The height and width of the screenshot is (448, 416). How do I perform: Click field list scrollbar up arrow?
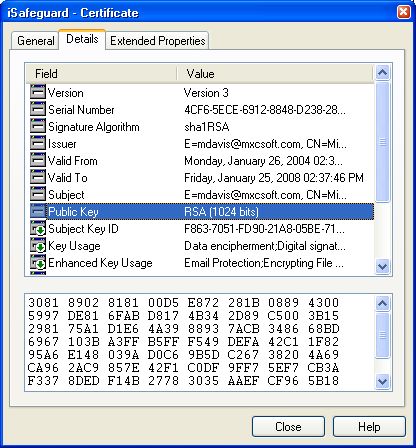point(382,72)
